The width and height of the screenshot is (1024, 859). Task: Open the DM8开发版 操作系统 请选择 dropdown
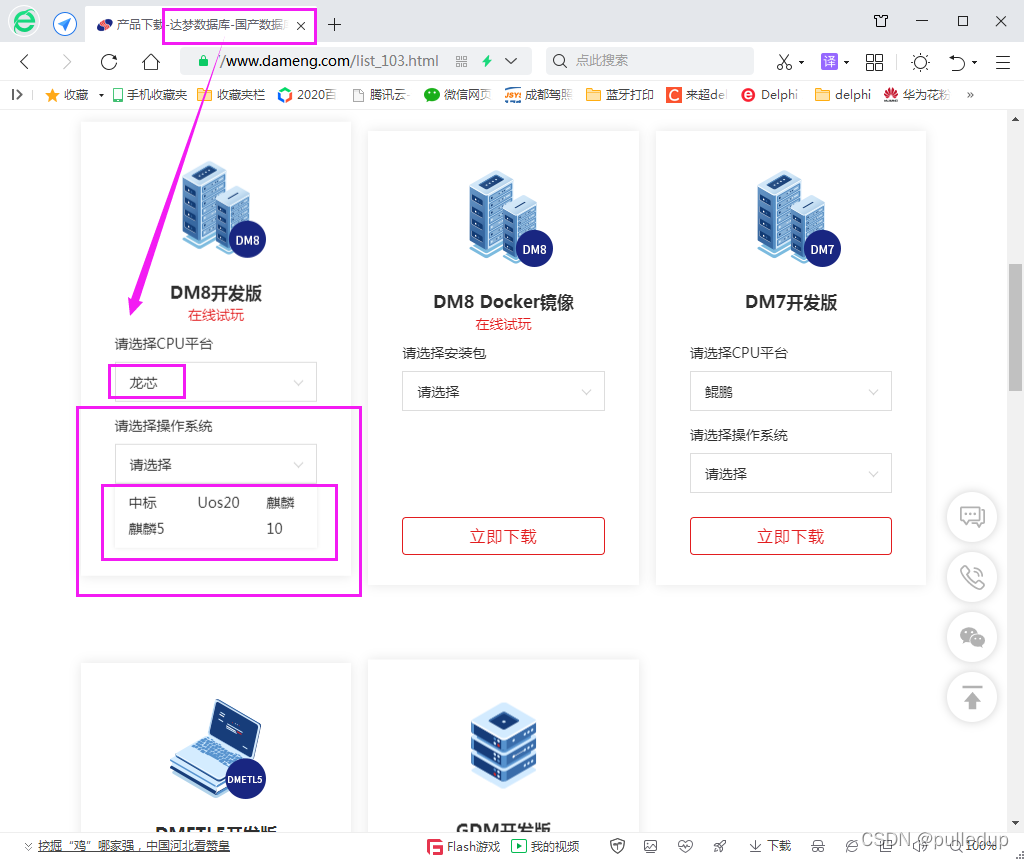pos(216,464)
